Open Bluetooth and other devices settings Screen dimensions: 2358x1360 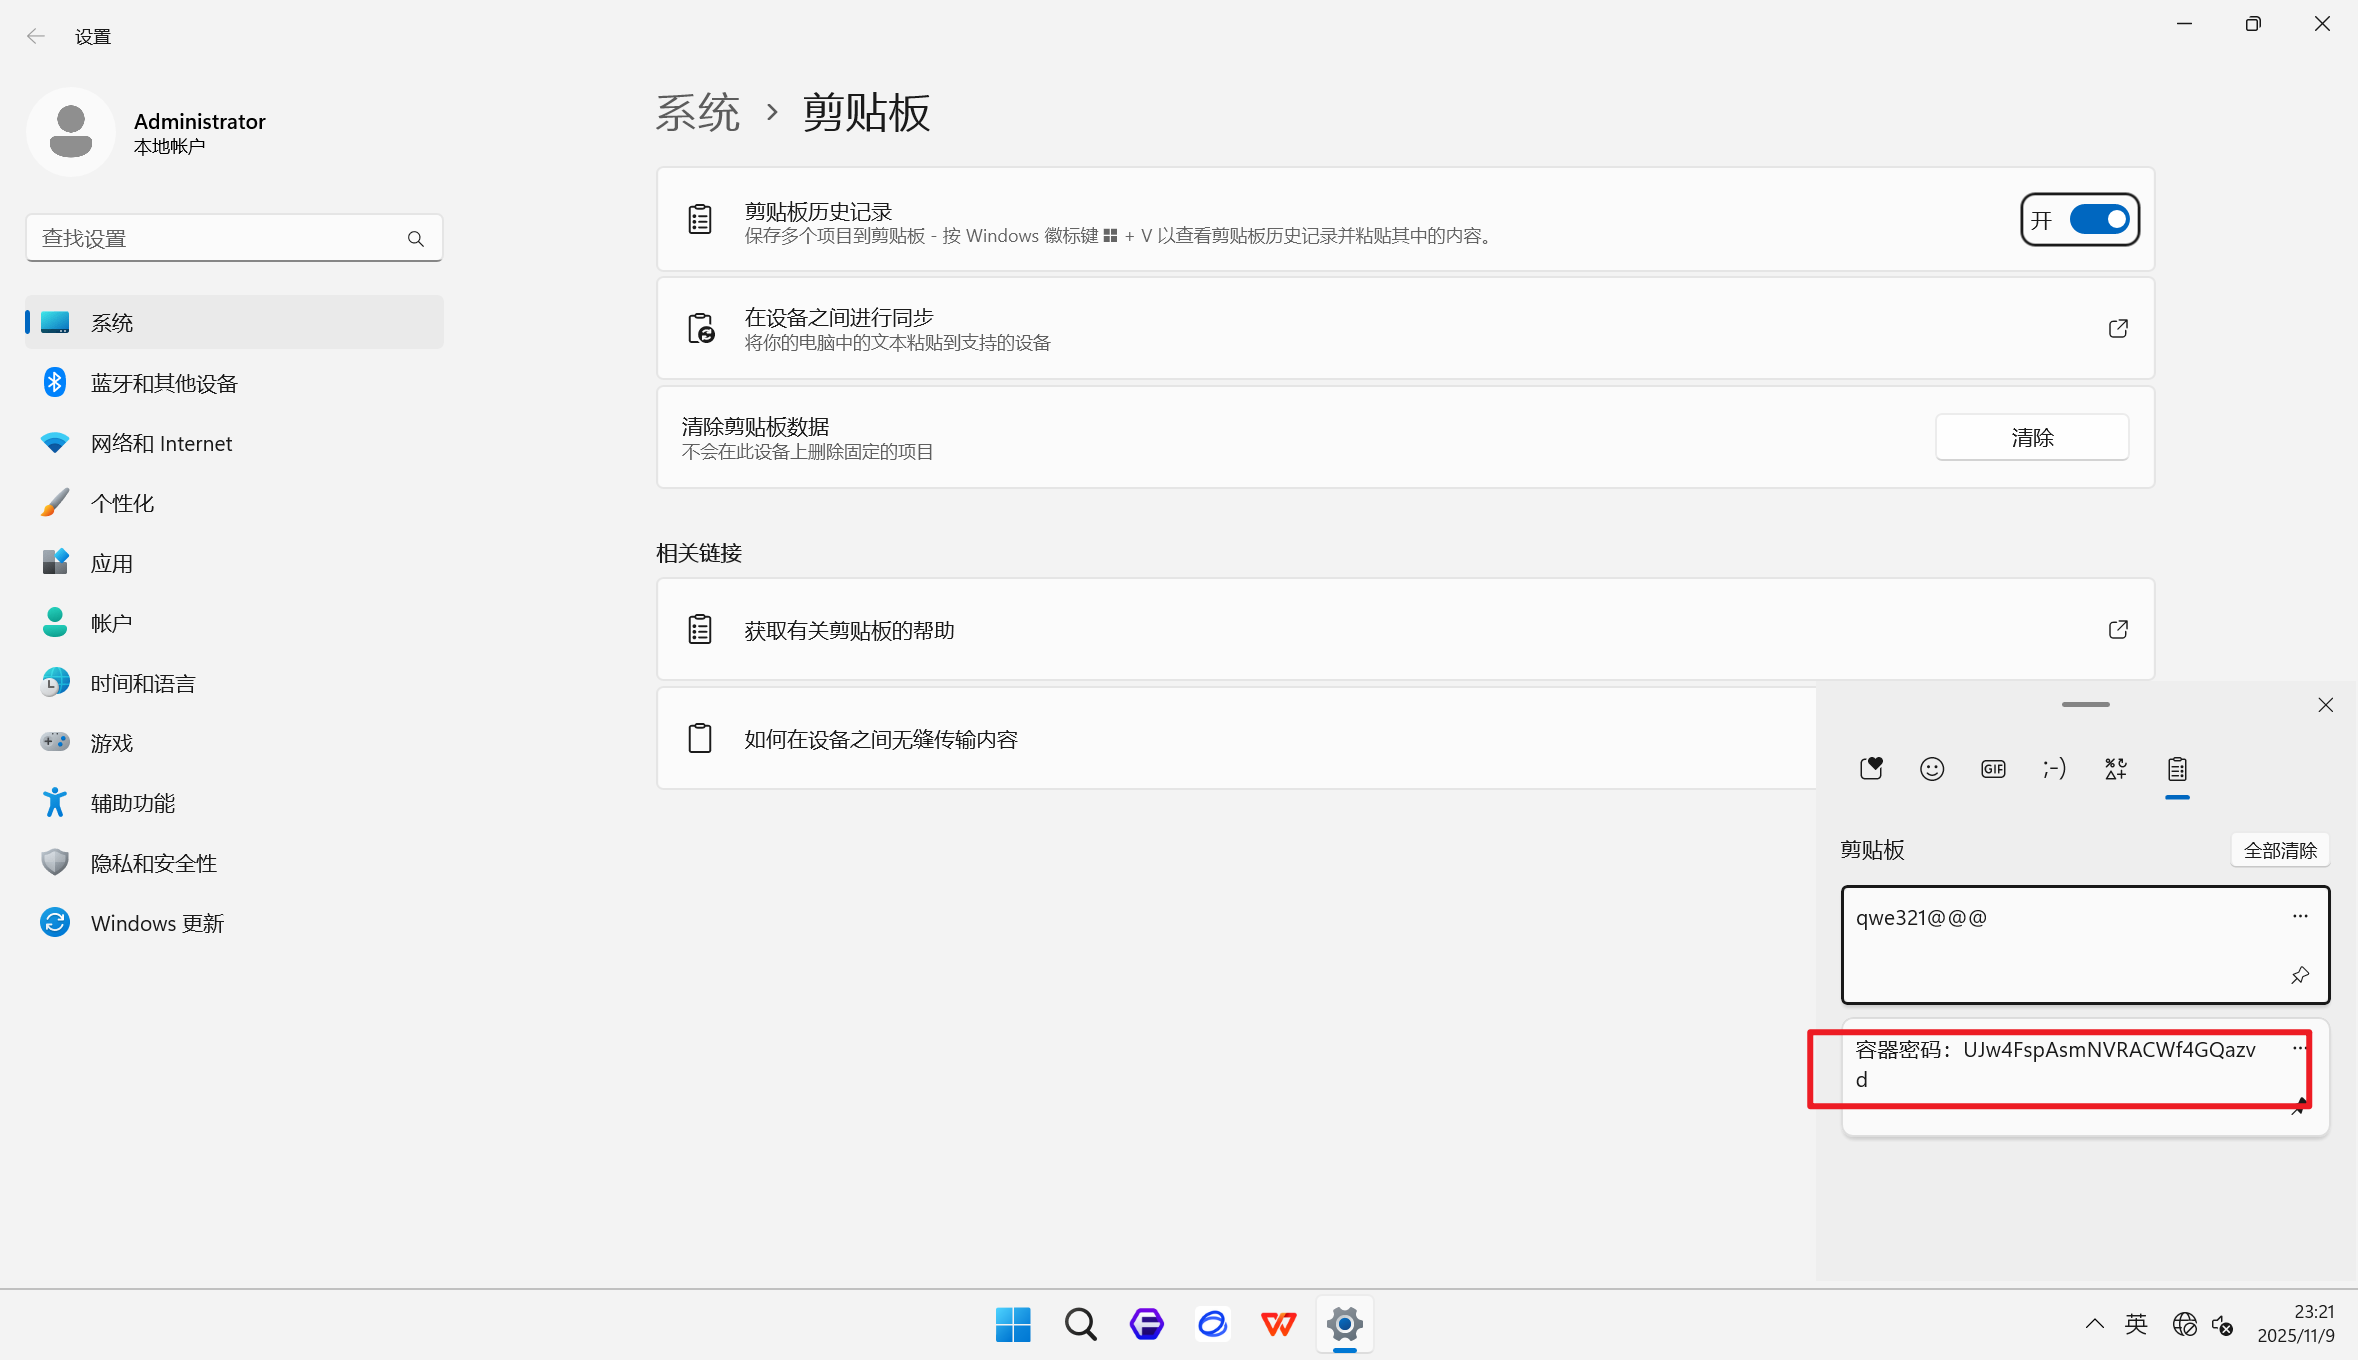click(x=164, y=383)
